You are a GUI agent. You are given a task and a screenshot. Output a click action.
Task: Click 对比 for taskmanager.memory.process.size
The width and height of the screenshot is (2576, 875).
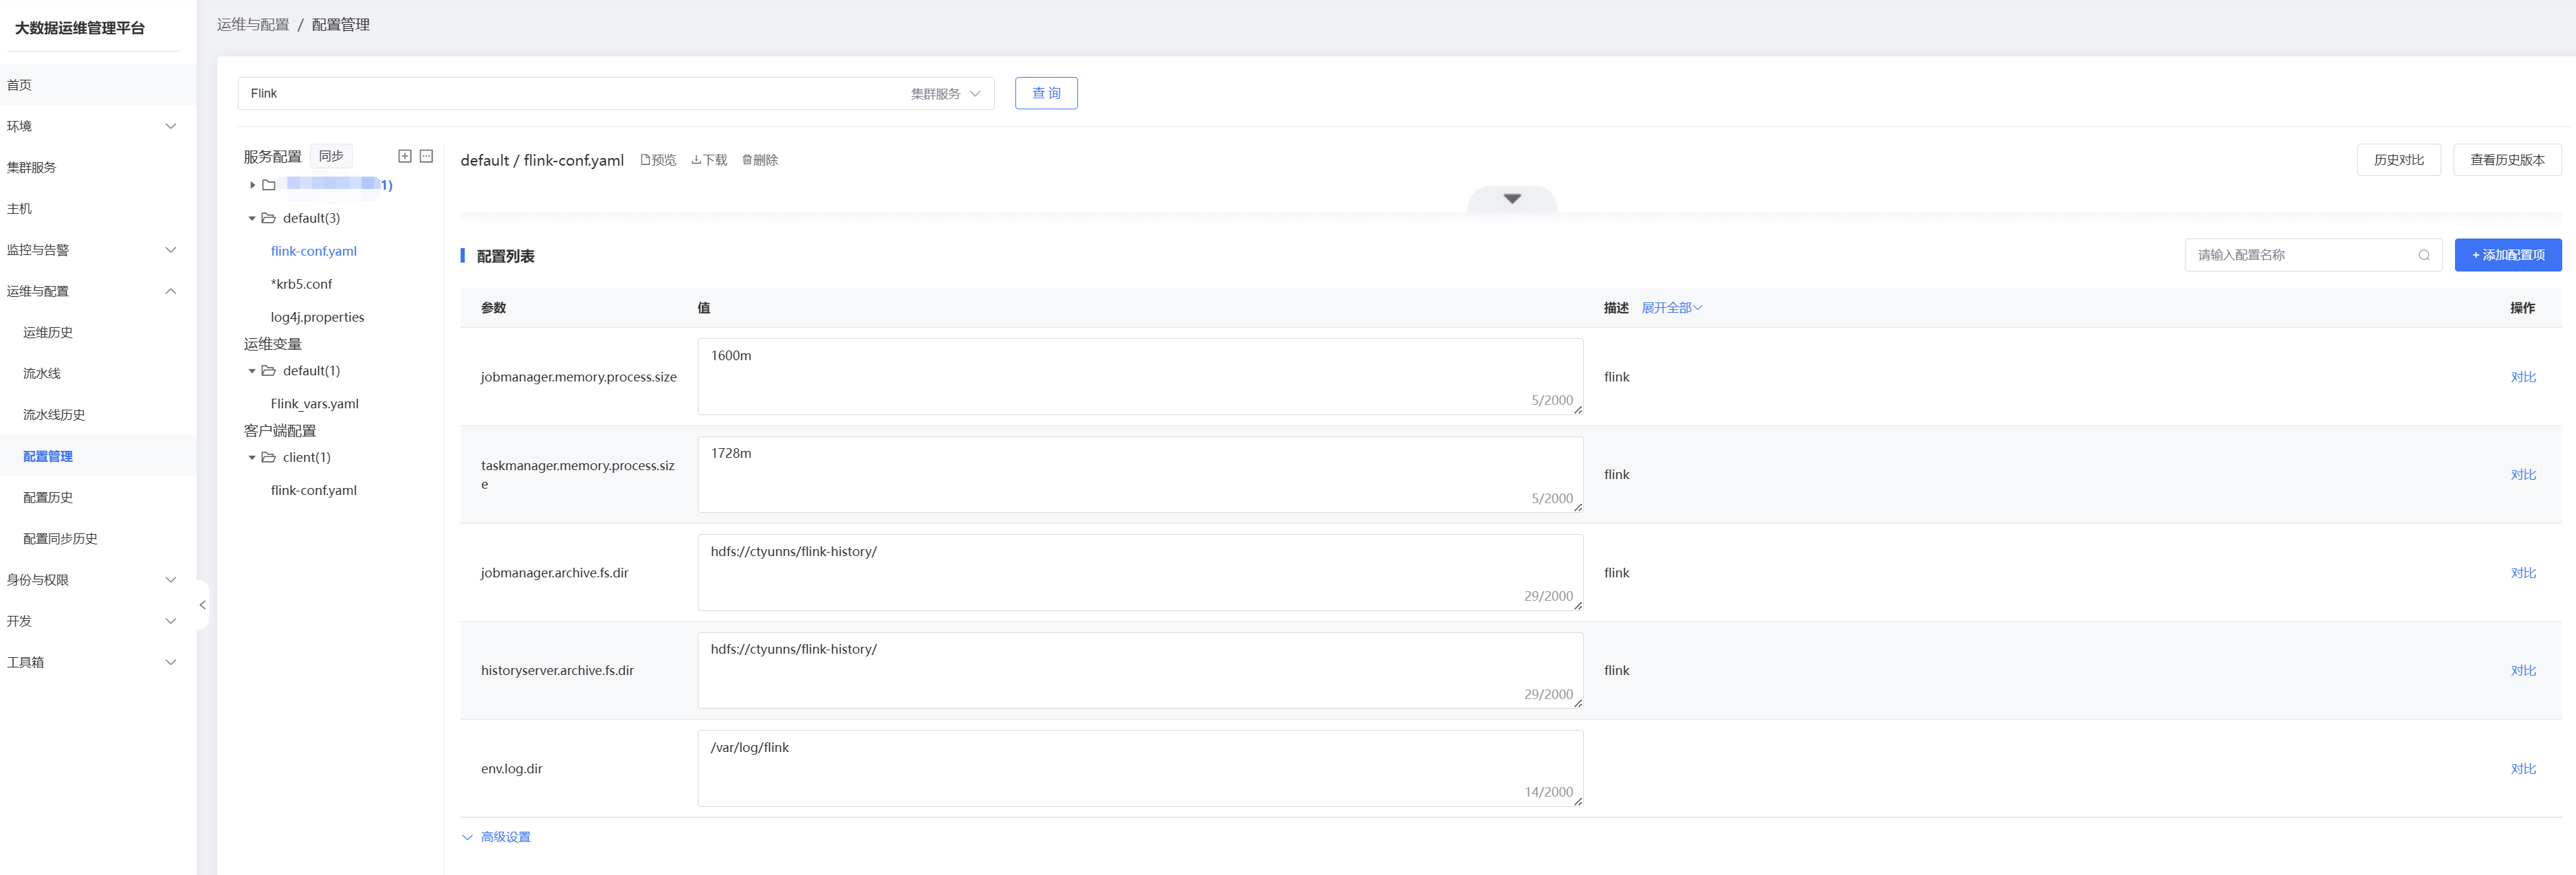(2523, 475)
